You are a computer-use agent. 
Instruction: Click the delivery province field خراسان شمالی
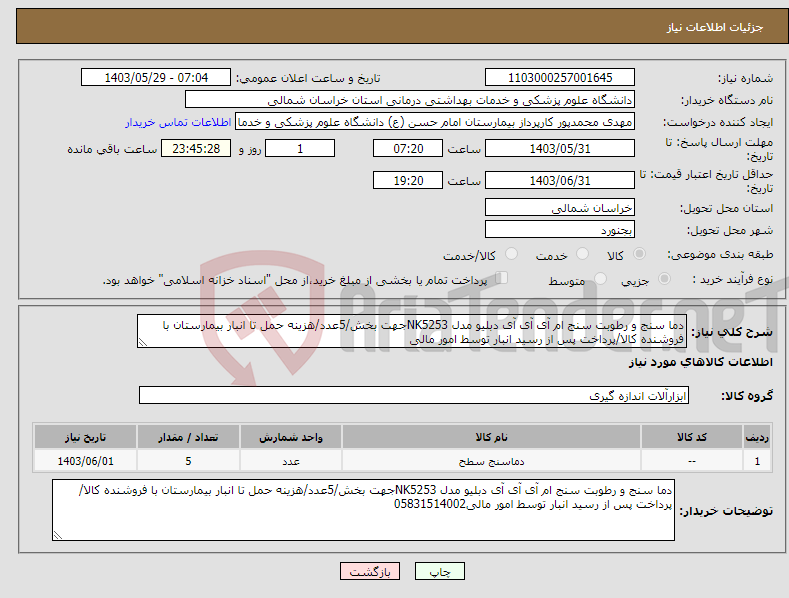coord(560,207)
